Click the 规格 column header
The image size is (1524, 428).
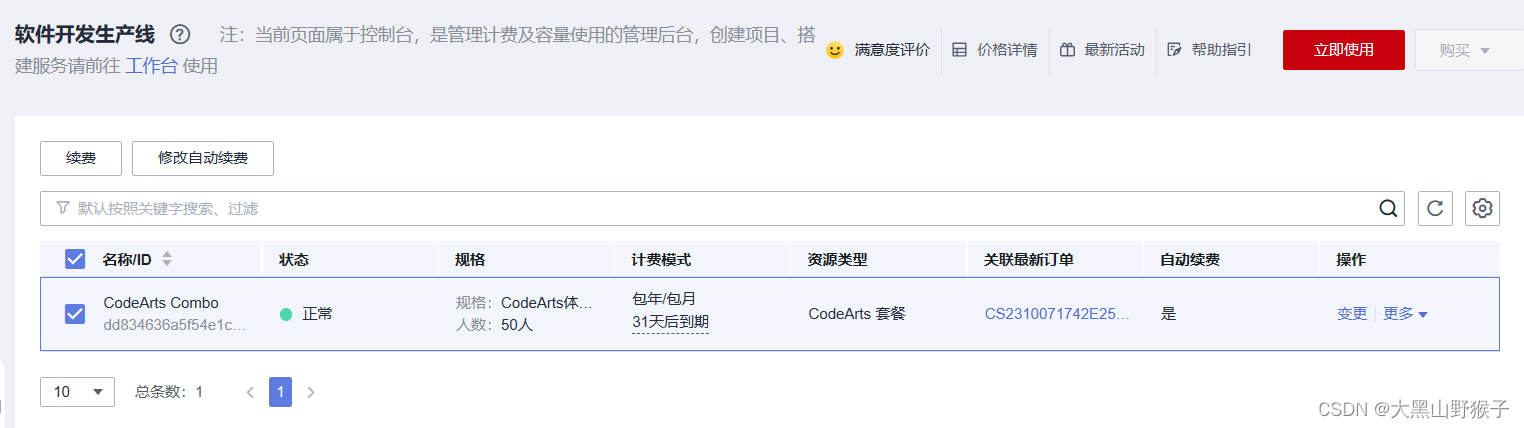[x=470, y=259]
